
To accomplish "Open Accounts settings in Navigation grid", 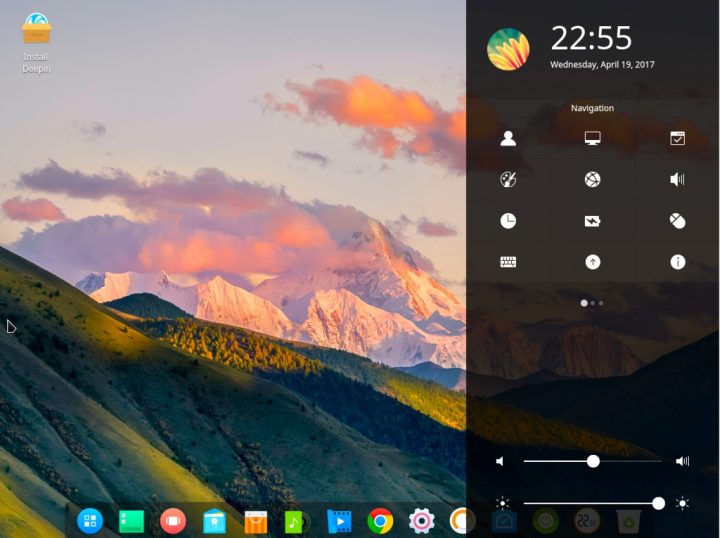I will coord(508,139).
